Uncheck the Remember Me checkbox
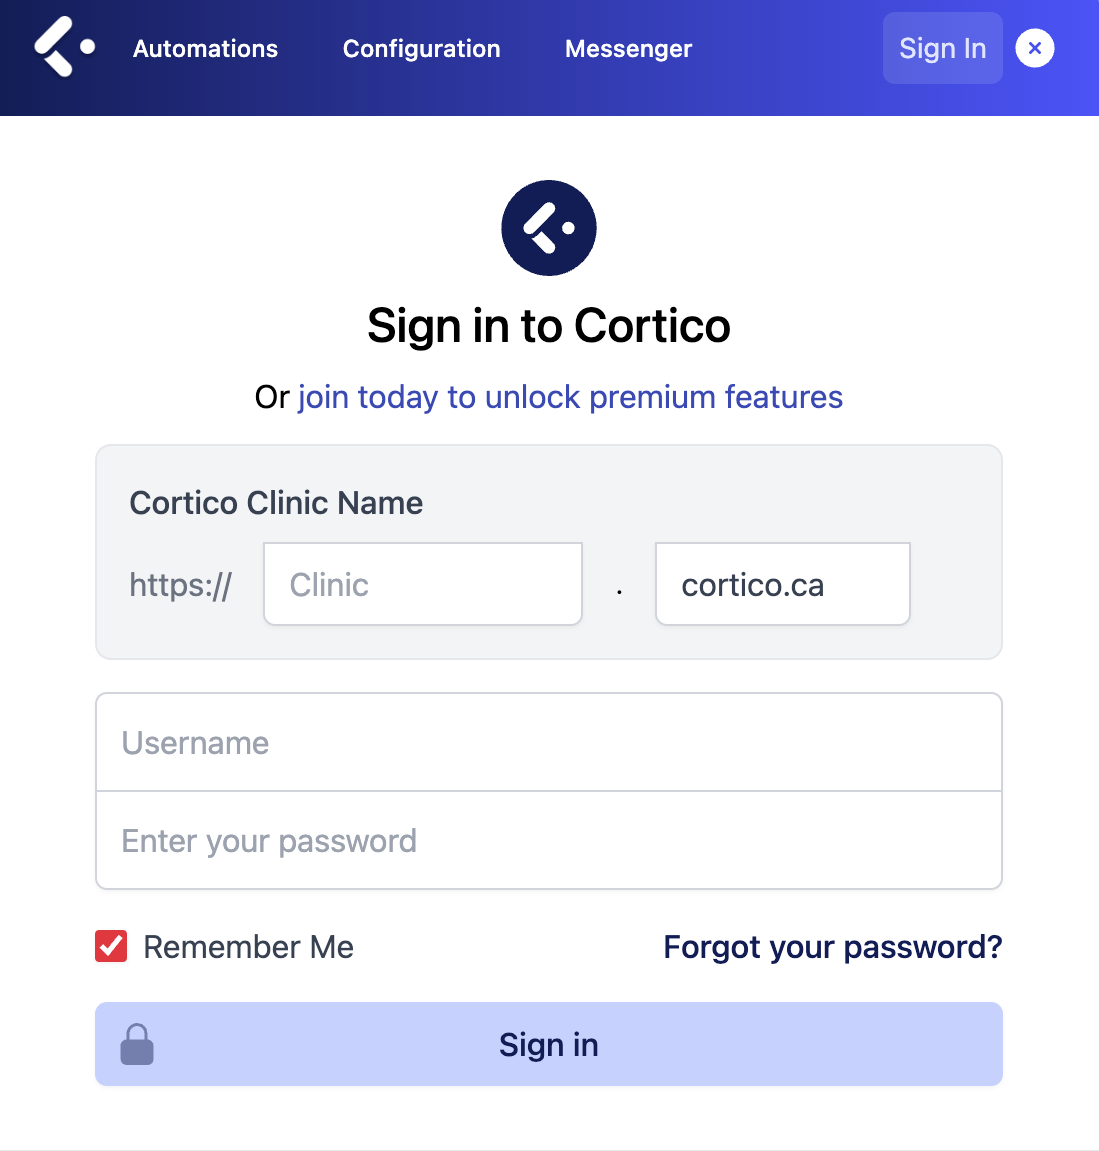 pyautogui.click(x=111, y=946)
